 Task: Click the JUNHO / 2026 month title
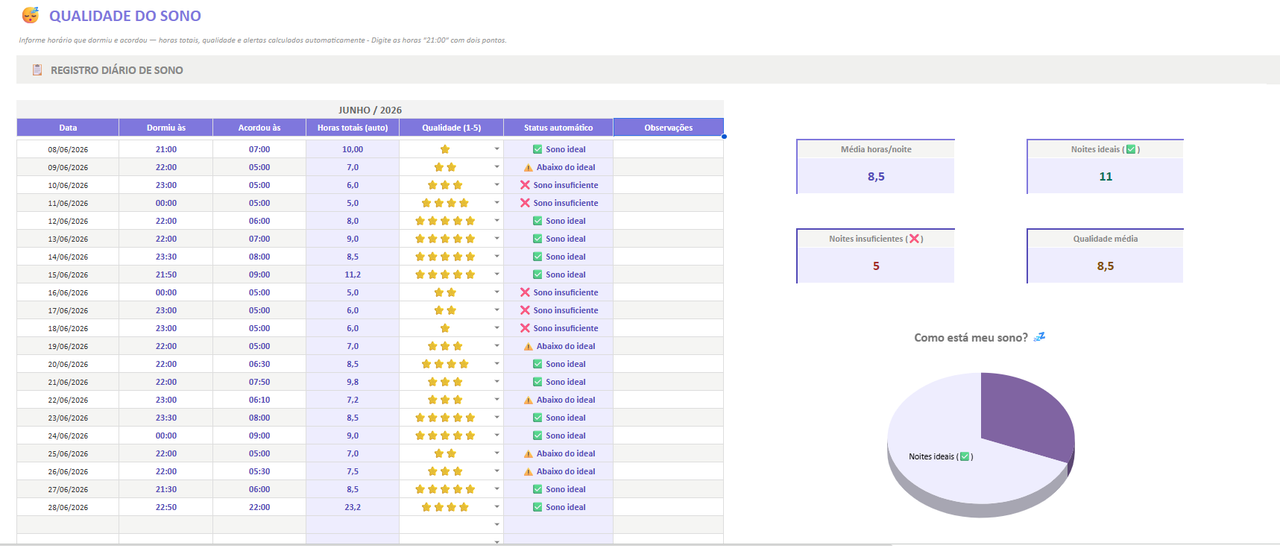tap(370, 110)
